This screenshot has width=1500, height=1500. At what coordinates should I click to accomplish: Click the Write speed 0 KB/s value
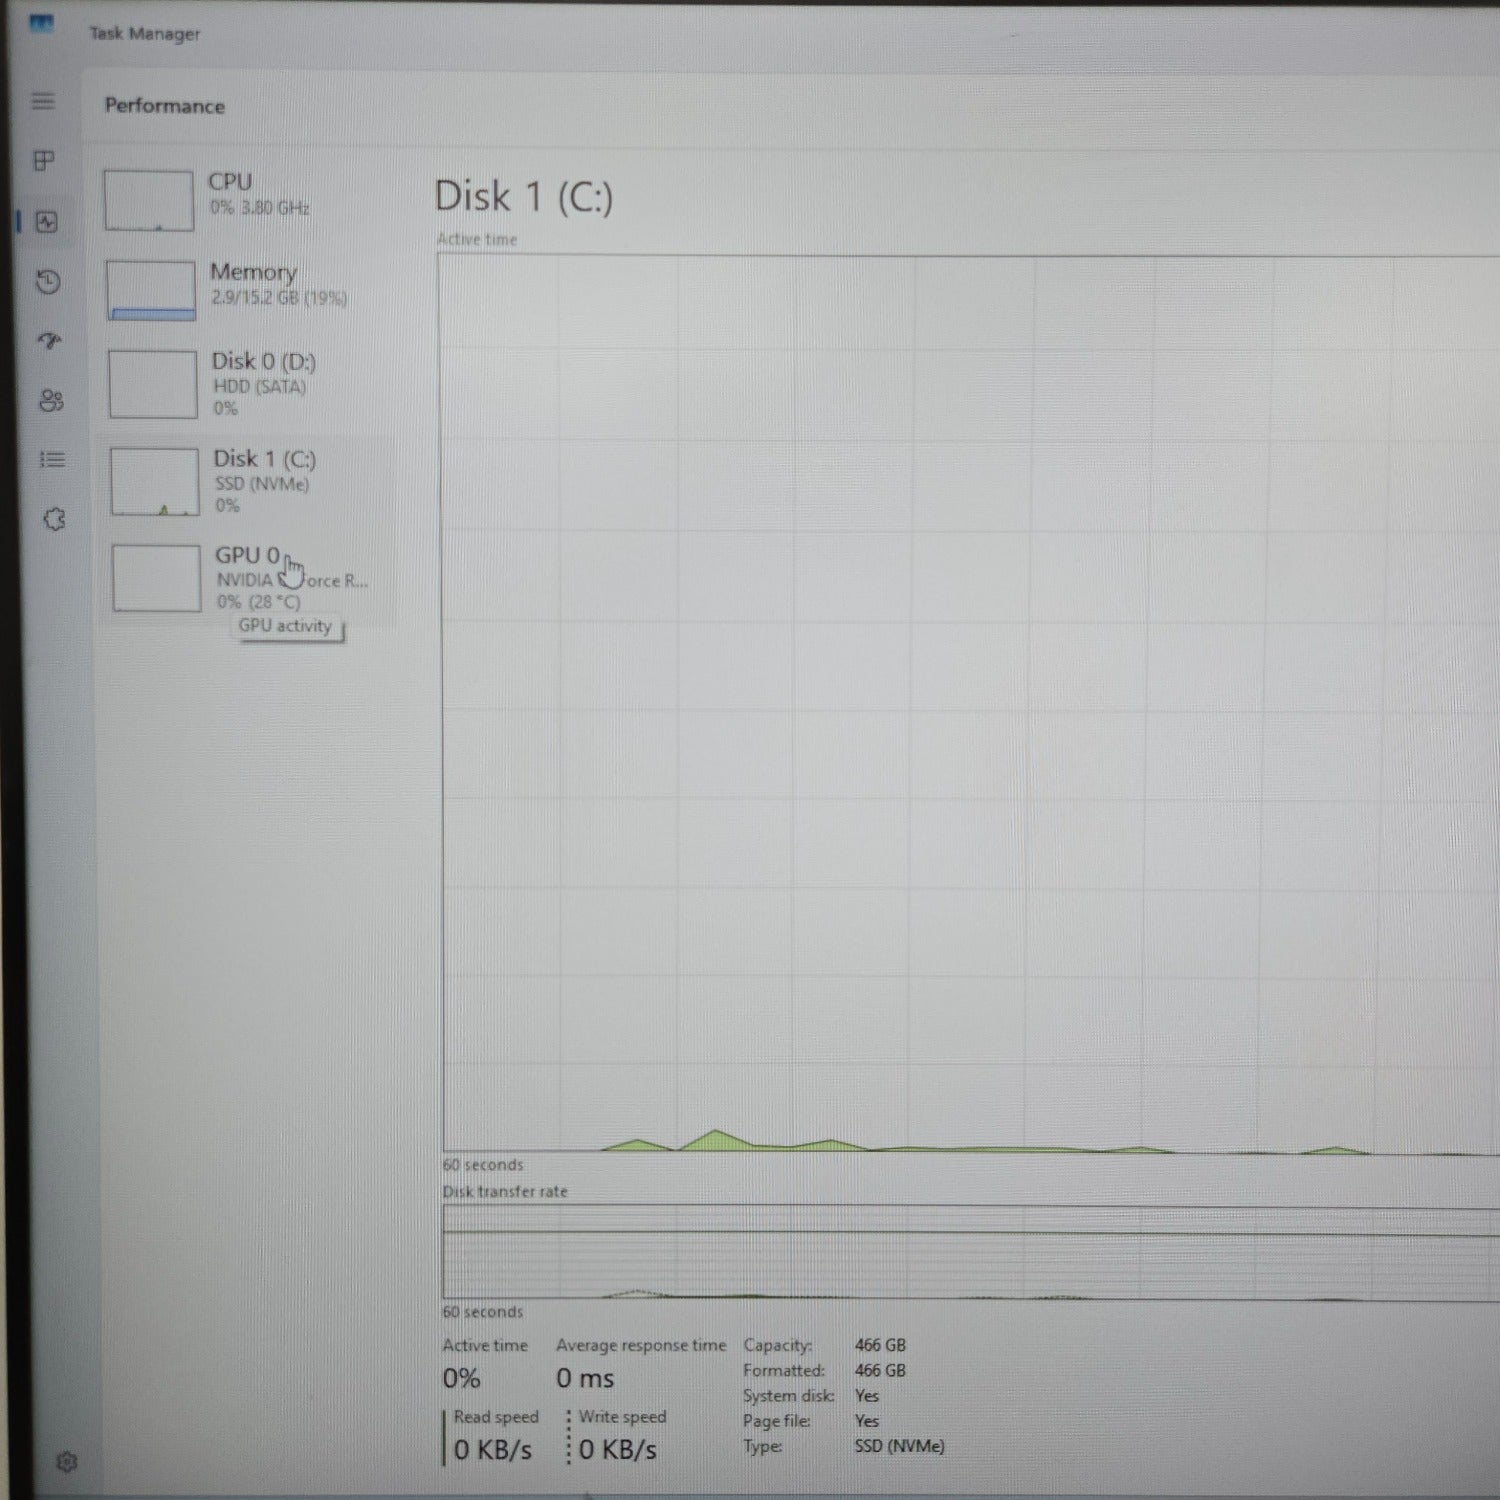pos(618,1449)
